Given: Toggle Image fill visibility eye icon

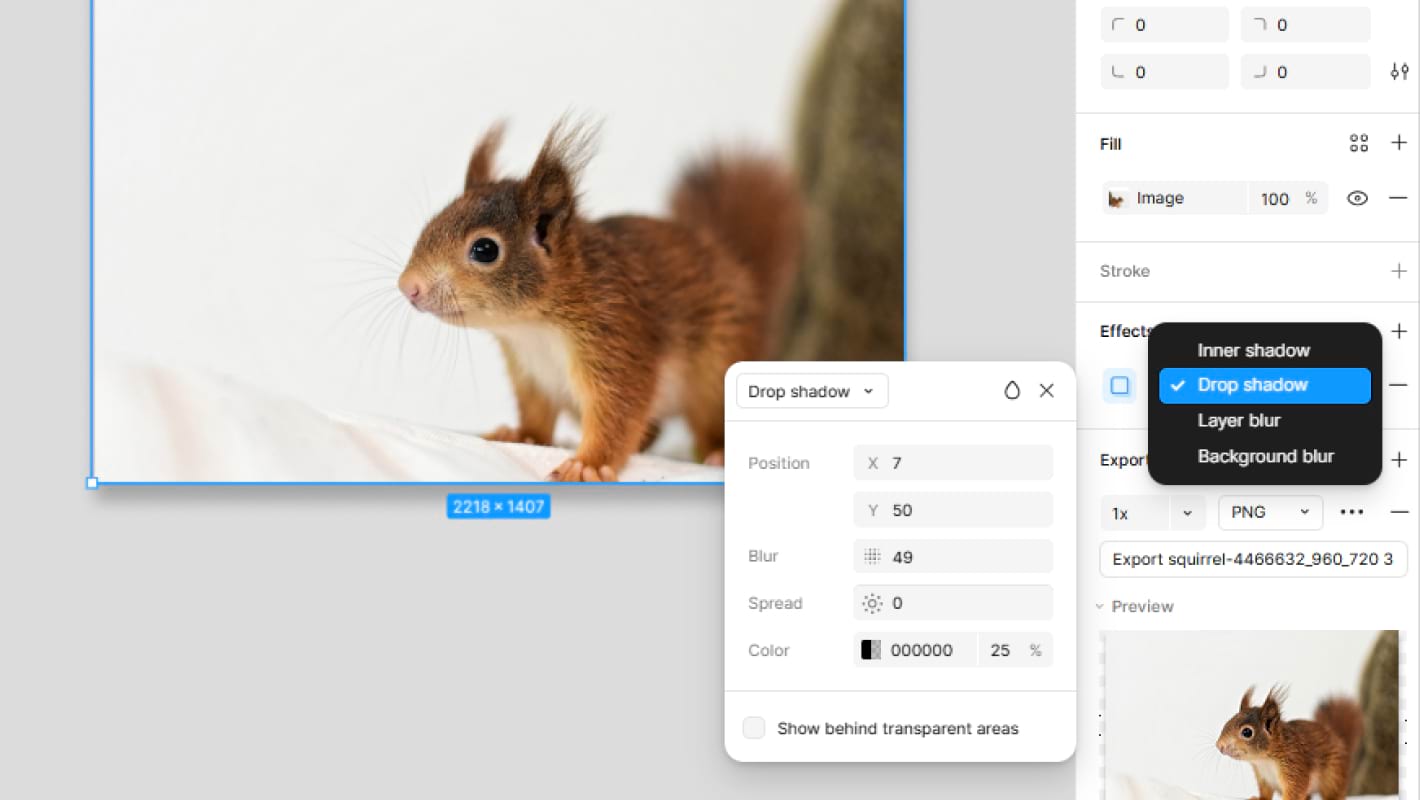Looking at the screenshot, I should 1357,198.
